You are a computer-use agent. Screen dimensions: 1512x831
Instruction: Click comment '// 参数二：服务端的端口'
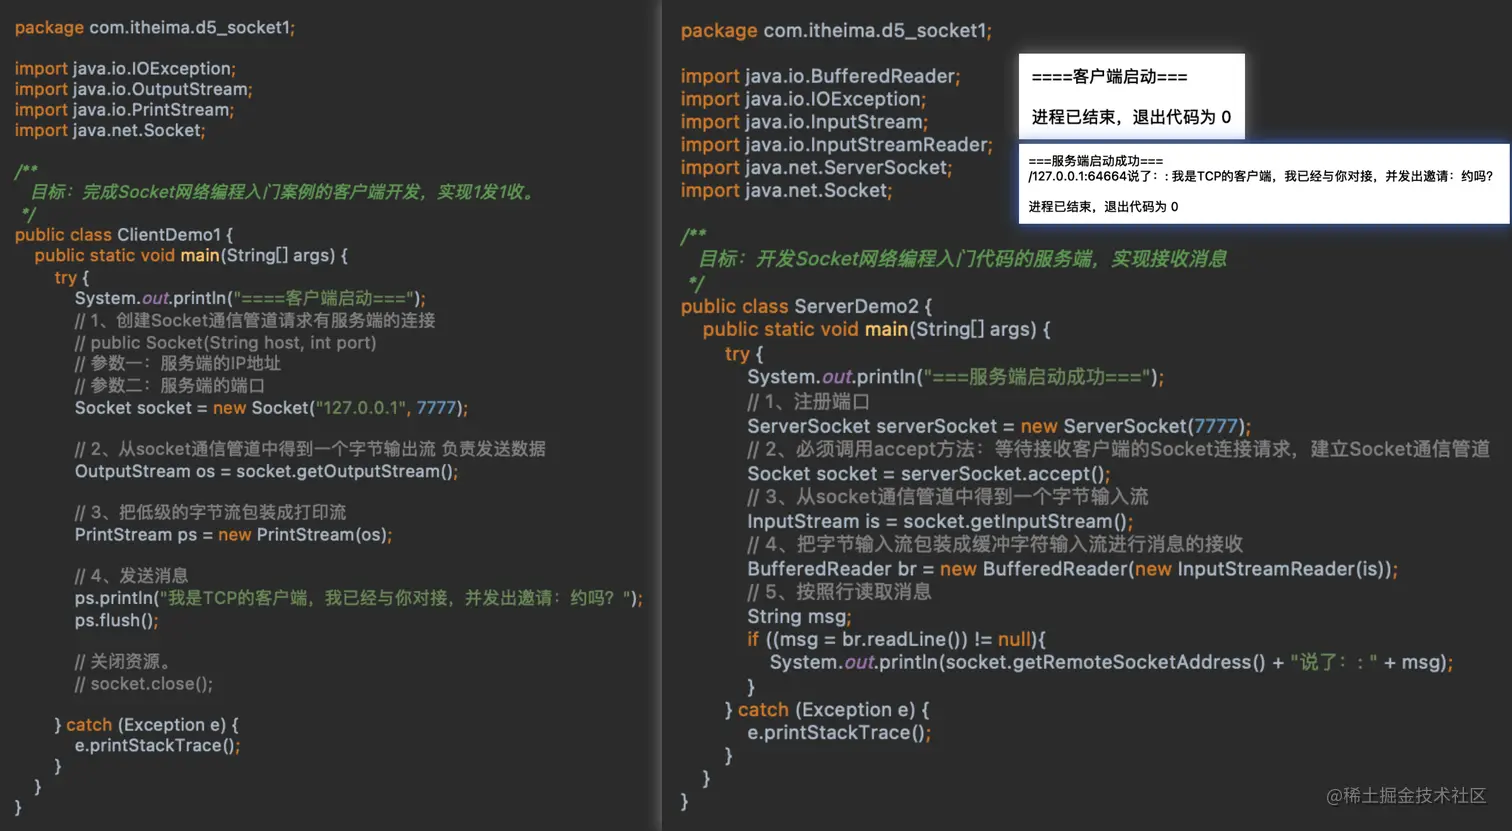(170, 385)
